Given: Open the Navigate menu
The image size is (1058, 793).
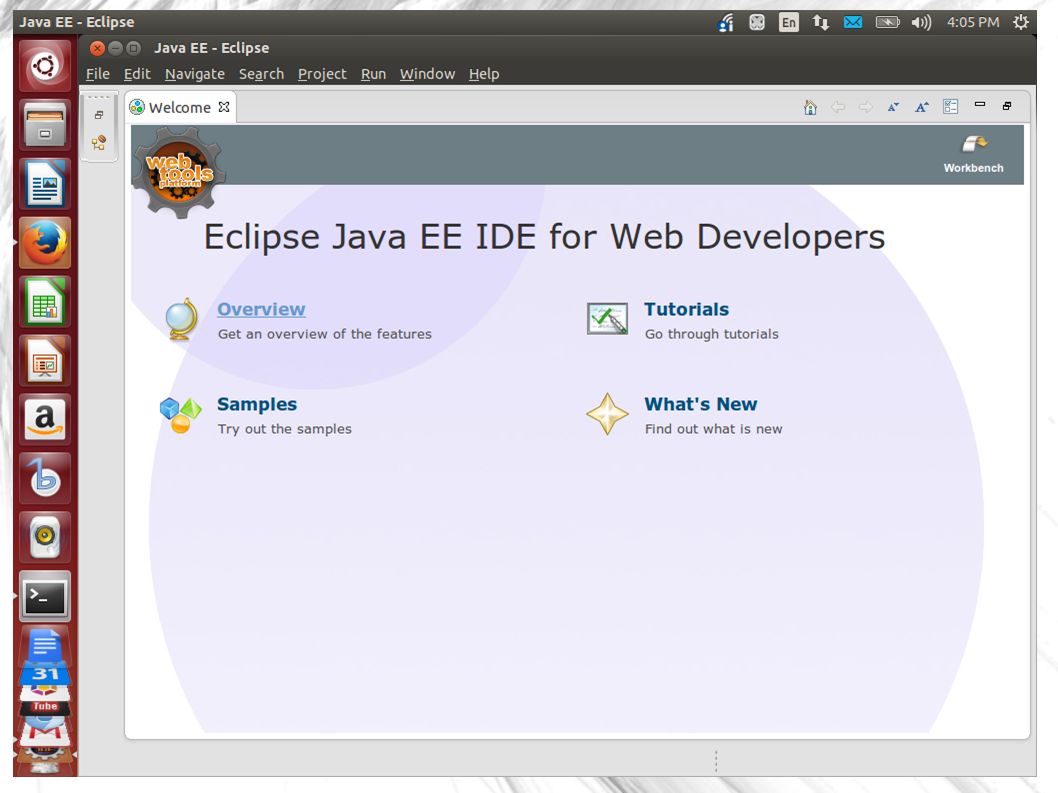Looking at the screenshot, I should tap(195, 74).
